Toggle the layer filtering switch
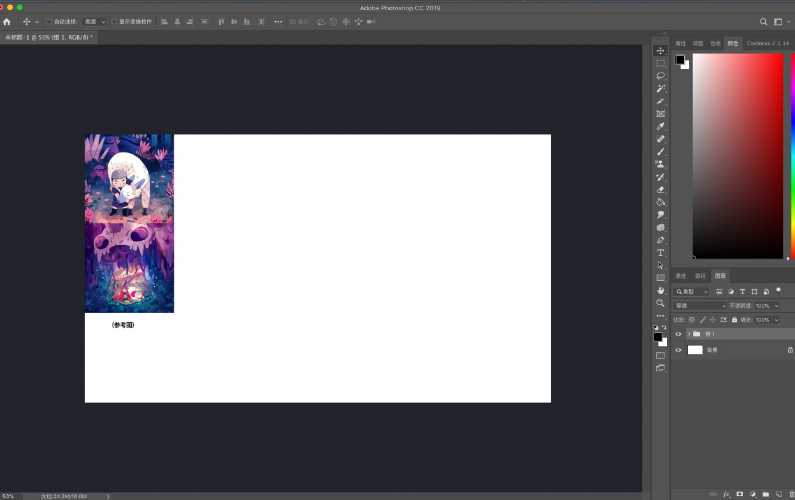The image size is (795, 500). pos(779,291)
